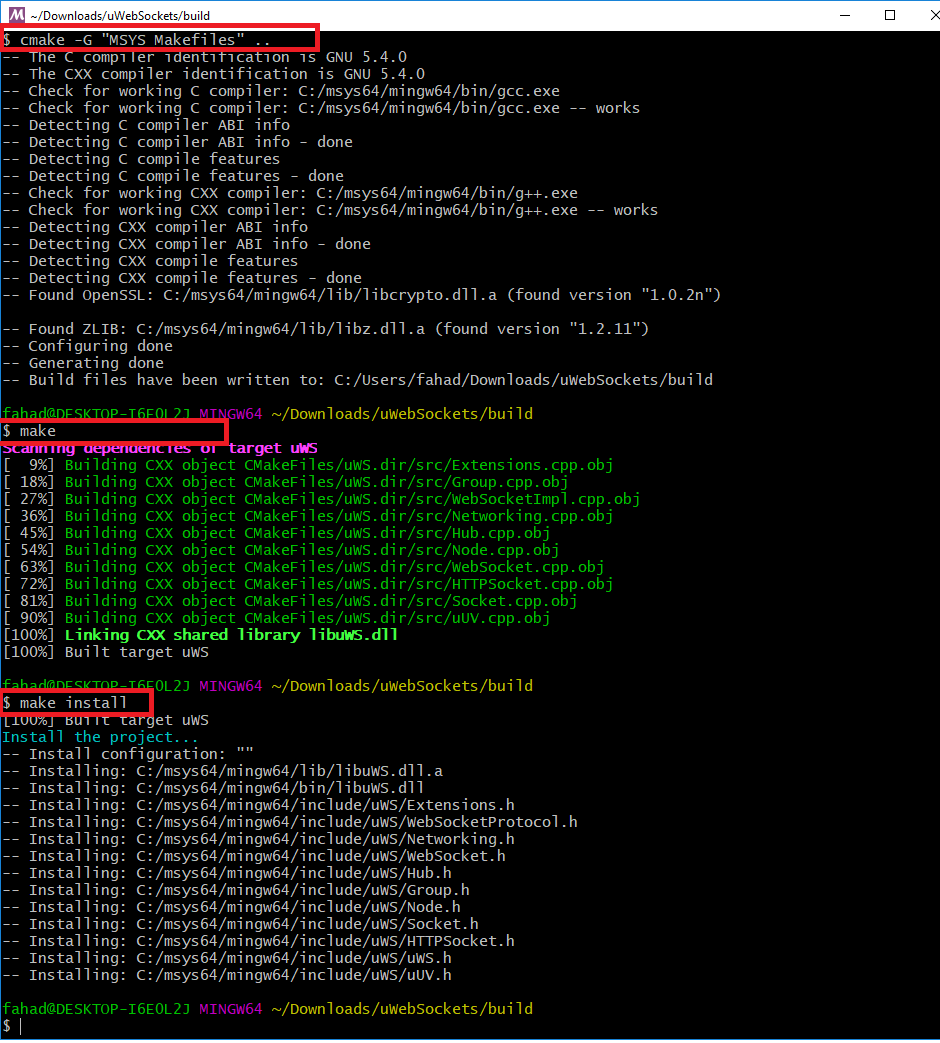Click the Install the project... text
Screen dimensions: 940x1043
(x=100, y=737)
